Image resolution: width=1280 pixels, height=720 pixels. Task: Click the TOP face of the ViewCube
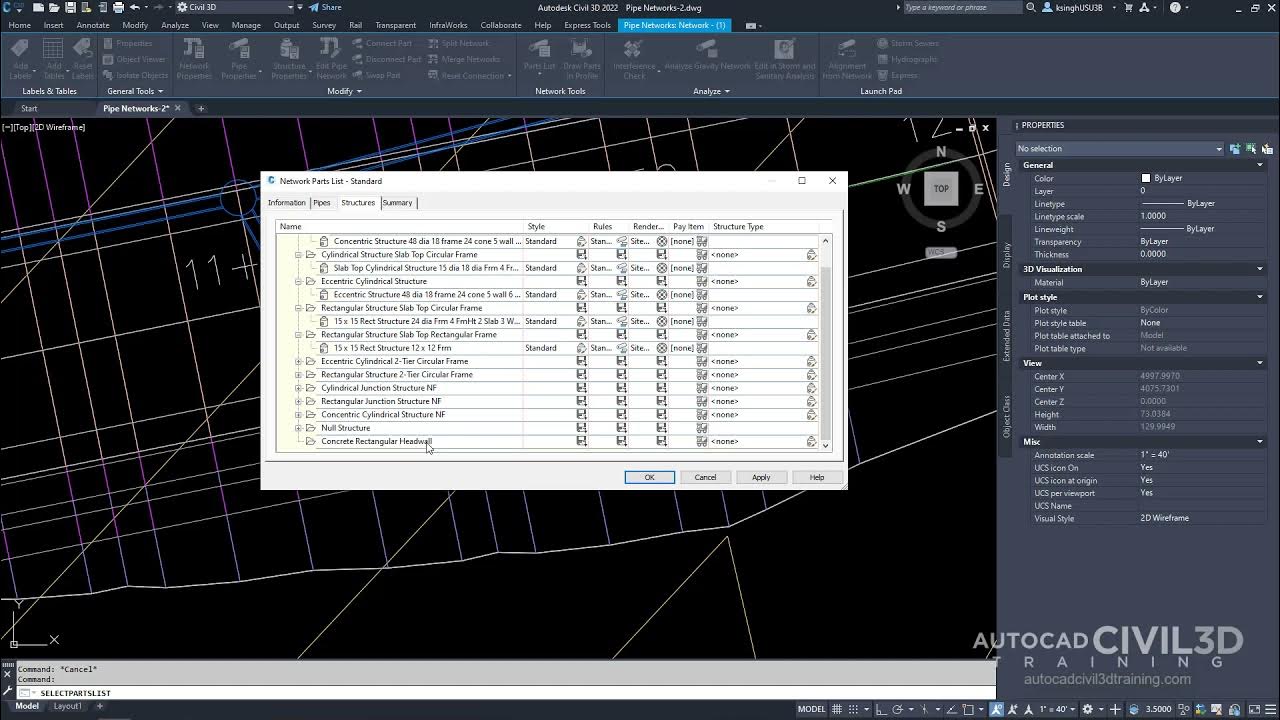[x=941, y=188]
